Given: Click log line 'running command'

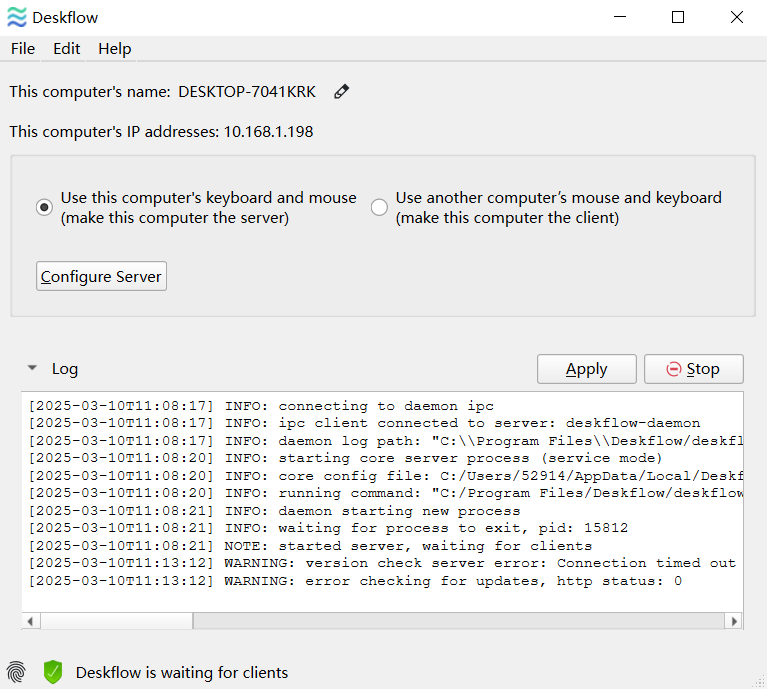Looking at the screenshot, I should (x=385, y=493).
